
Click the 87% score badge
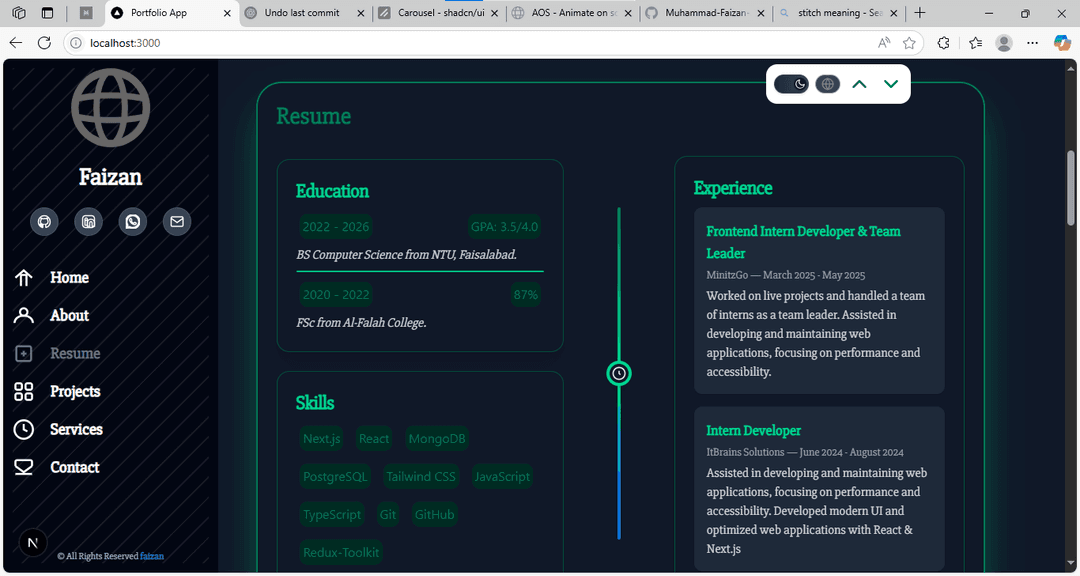tap(526, 295)
